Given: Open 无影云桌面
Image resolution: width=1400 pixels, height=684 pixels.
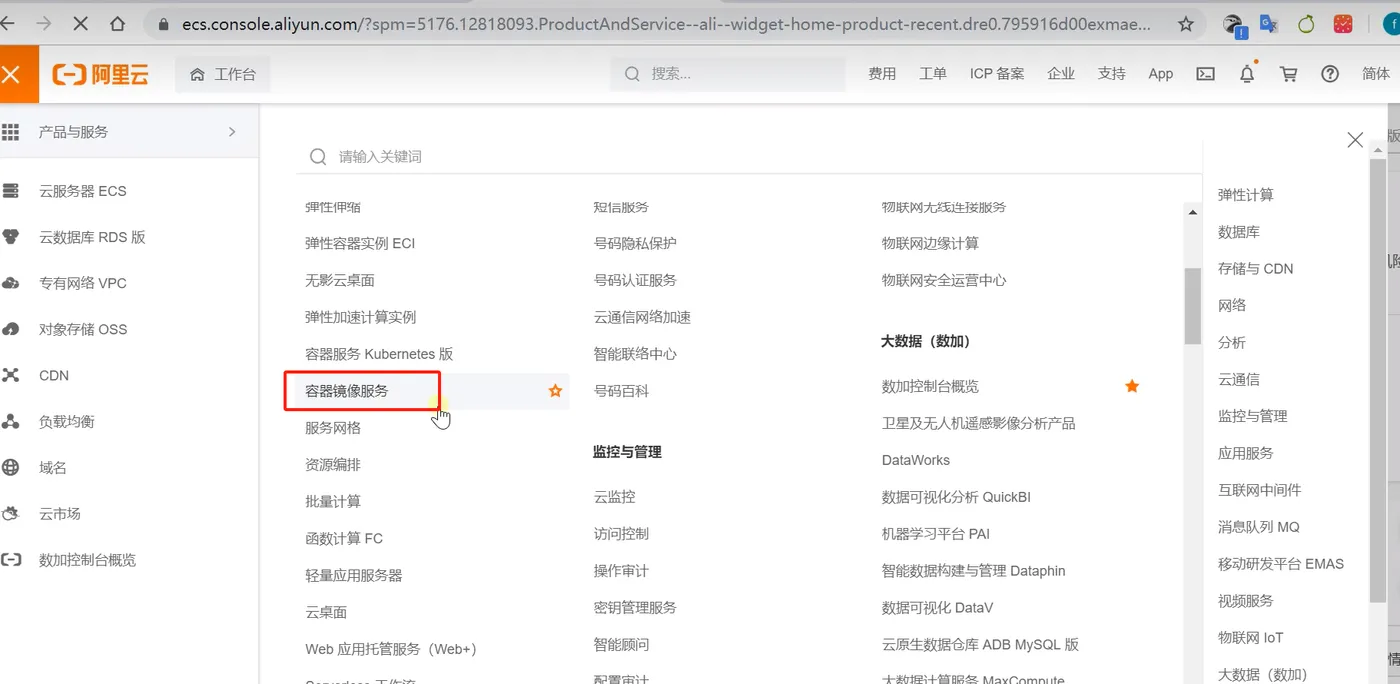Looking at the screenshot, I should point(340,280).
